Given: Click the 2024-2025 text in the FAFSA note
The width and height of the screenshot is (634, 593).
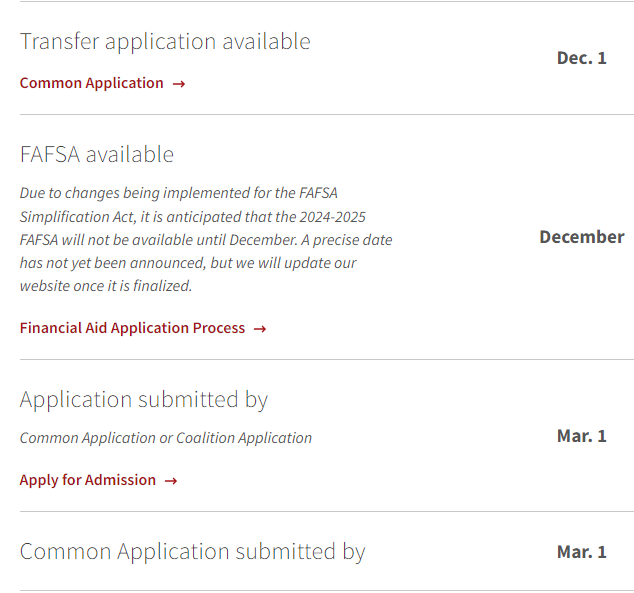Looking at the screenshot, I should pos(332,217).
